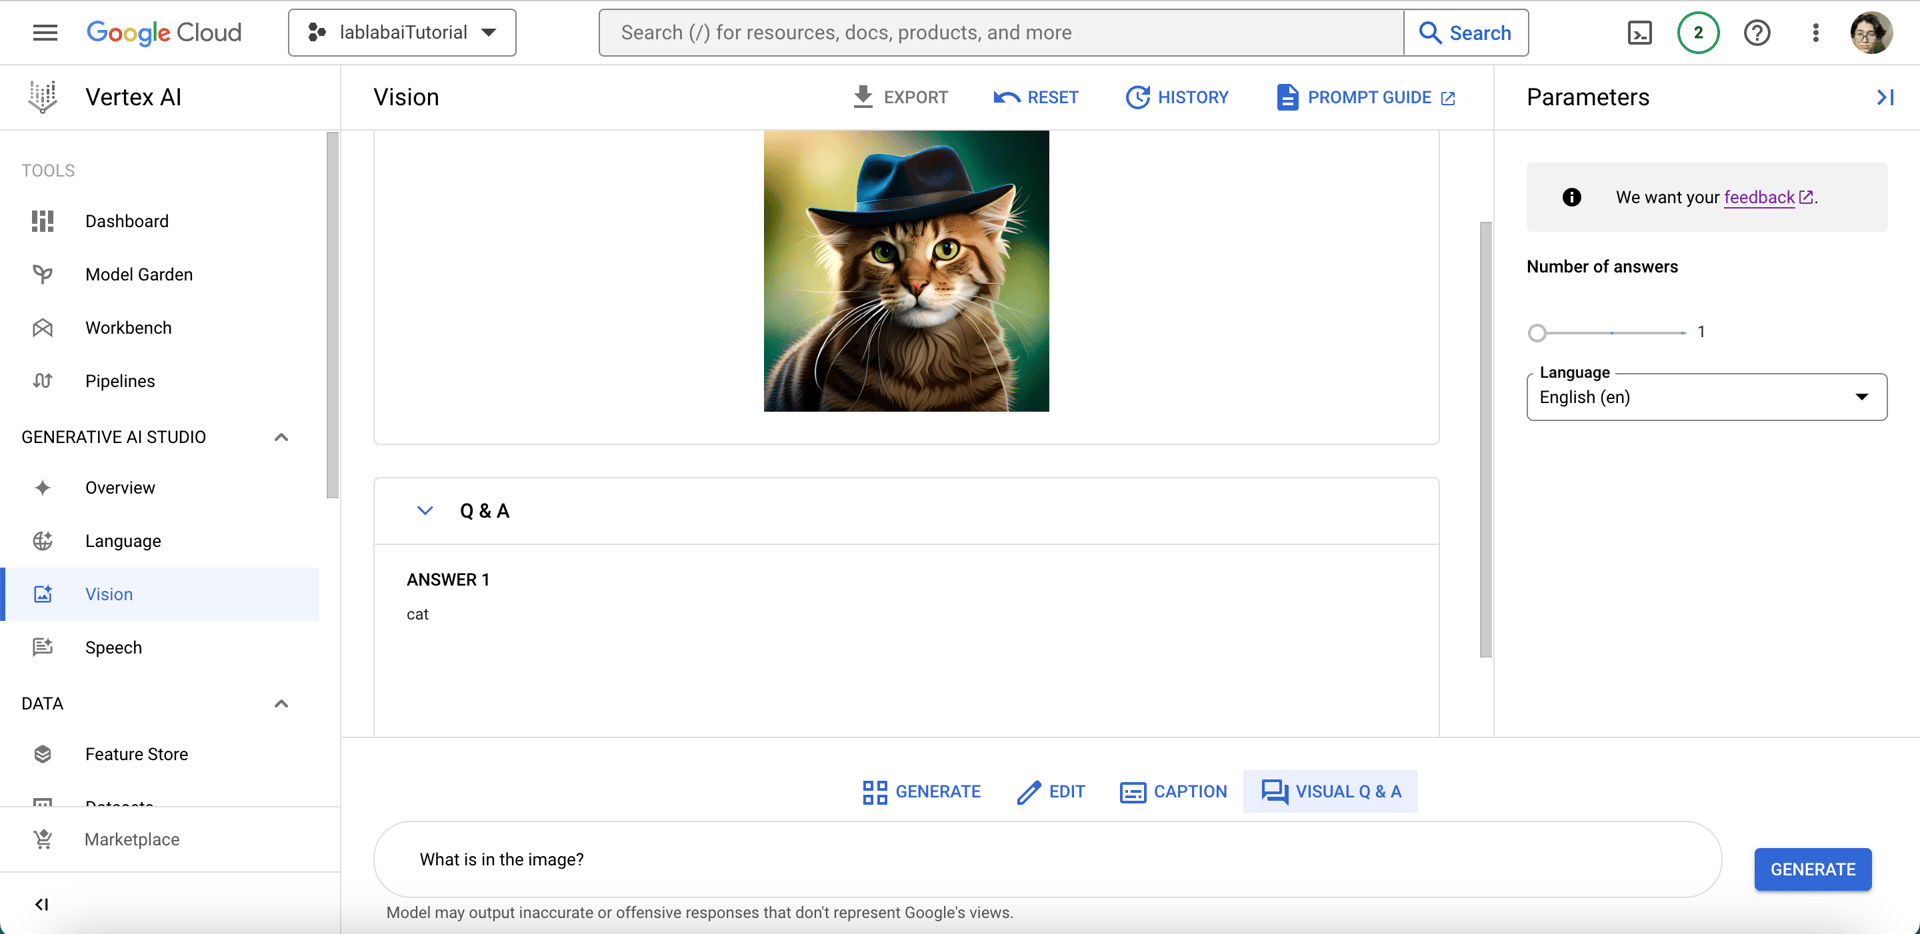Go to Pipelines in the sidebar
1920x934 pixels.
120,381
